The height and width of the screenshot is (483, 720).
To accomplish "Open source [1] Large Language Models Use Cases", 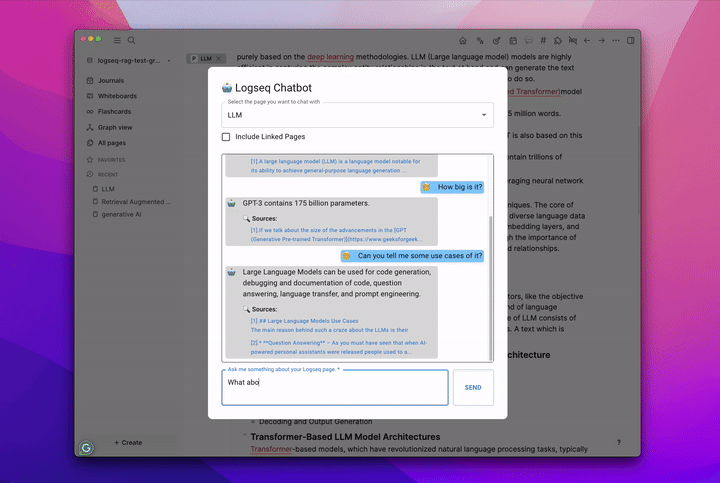I will pos(329,326).
